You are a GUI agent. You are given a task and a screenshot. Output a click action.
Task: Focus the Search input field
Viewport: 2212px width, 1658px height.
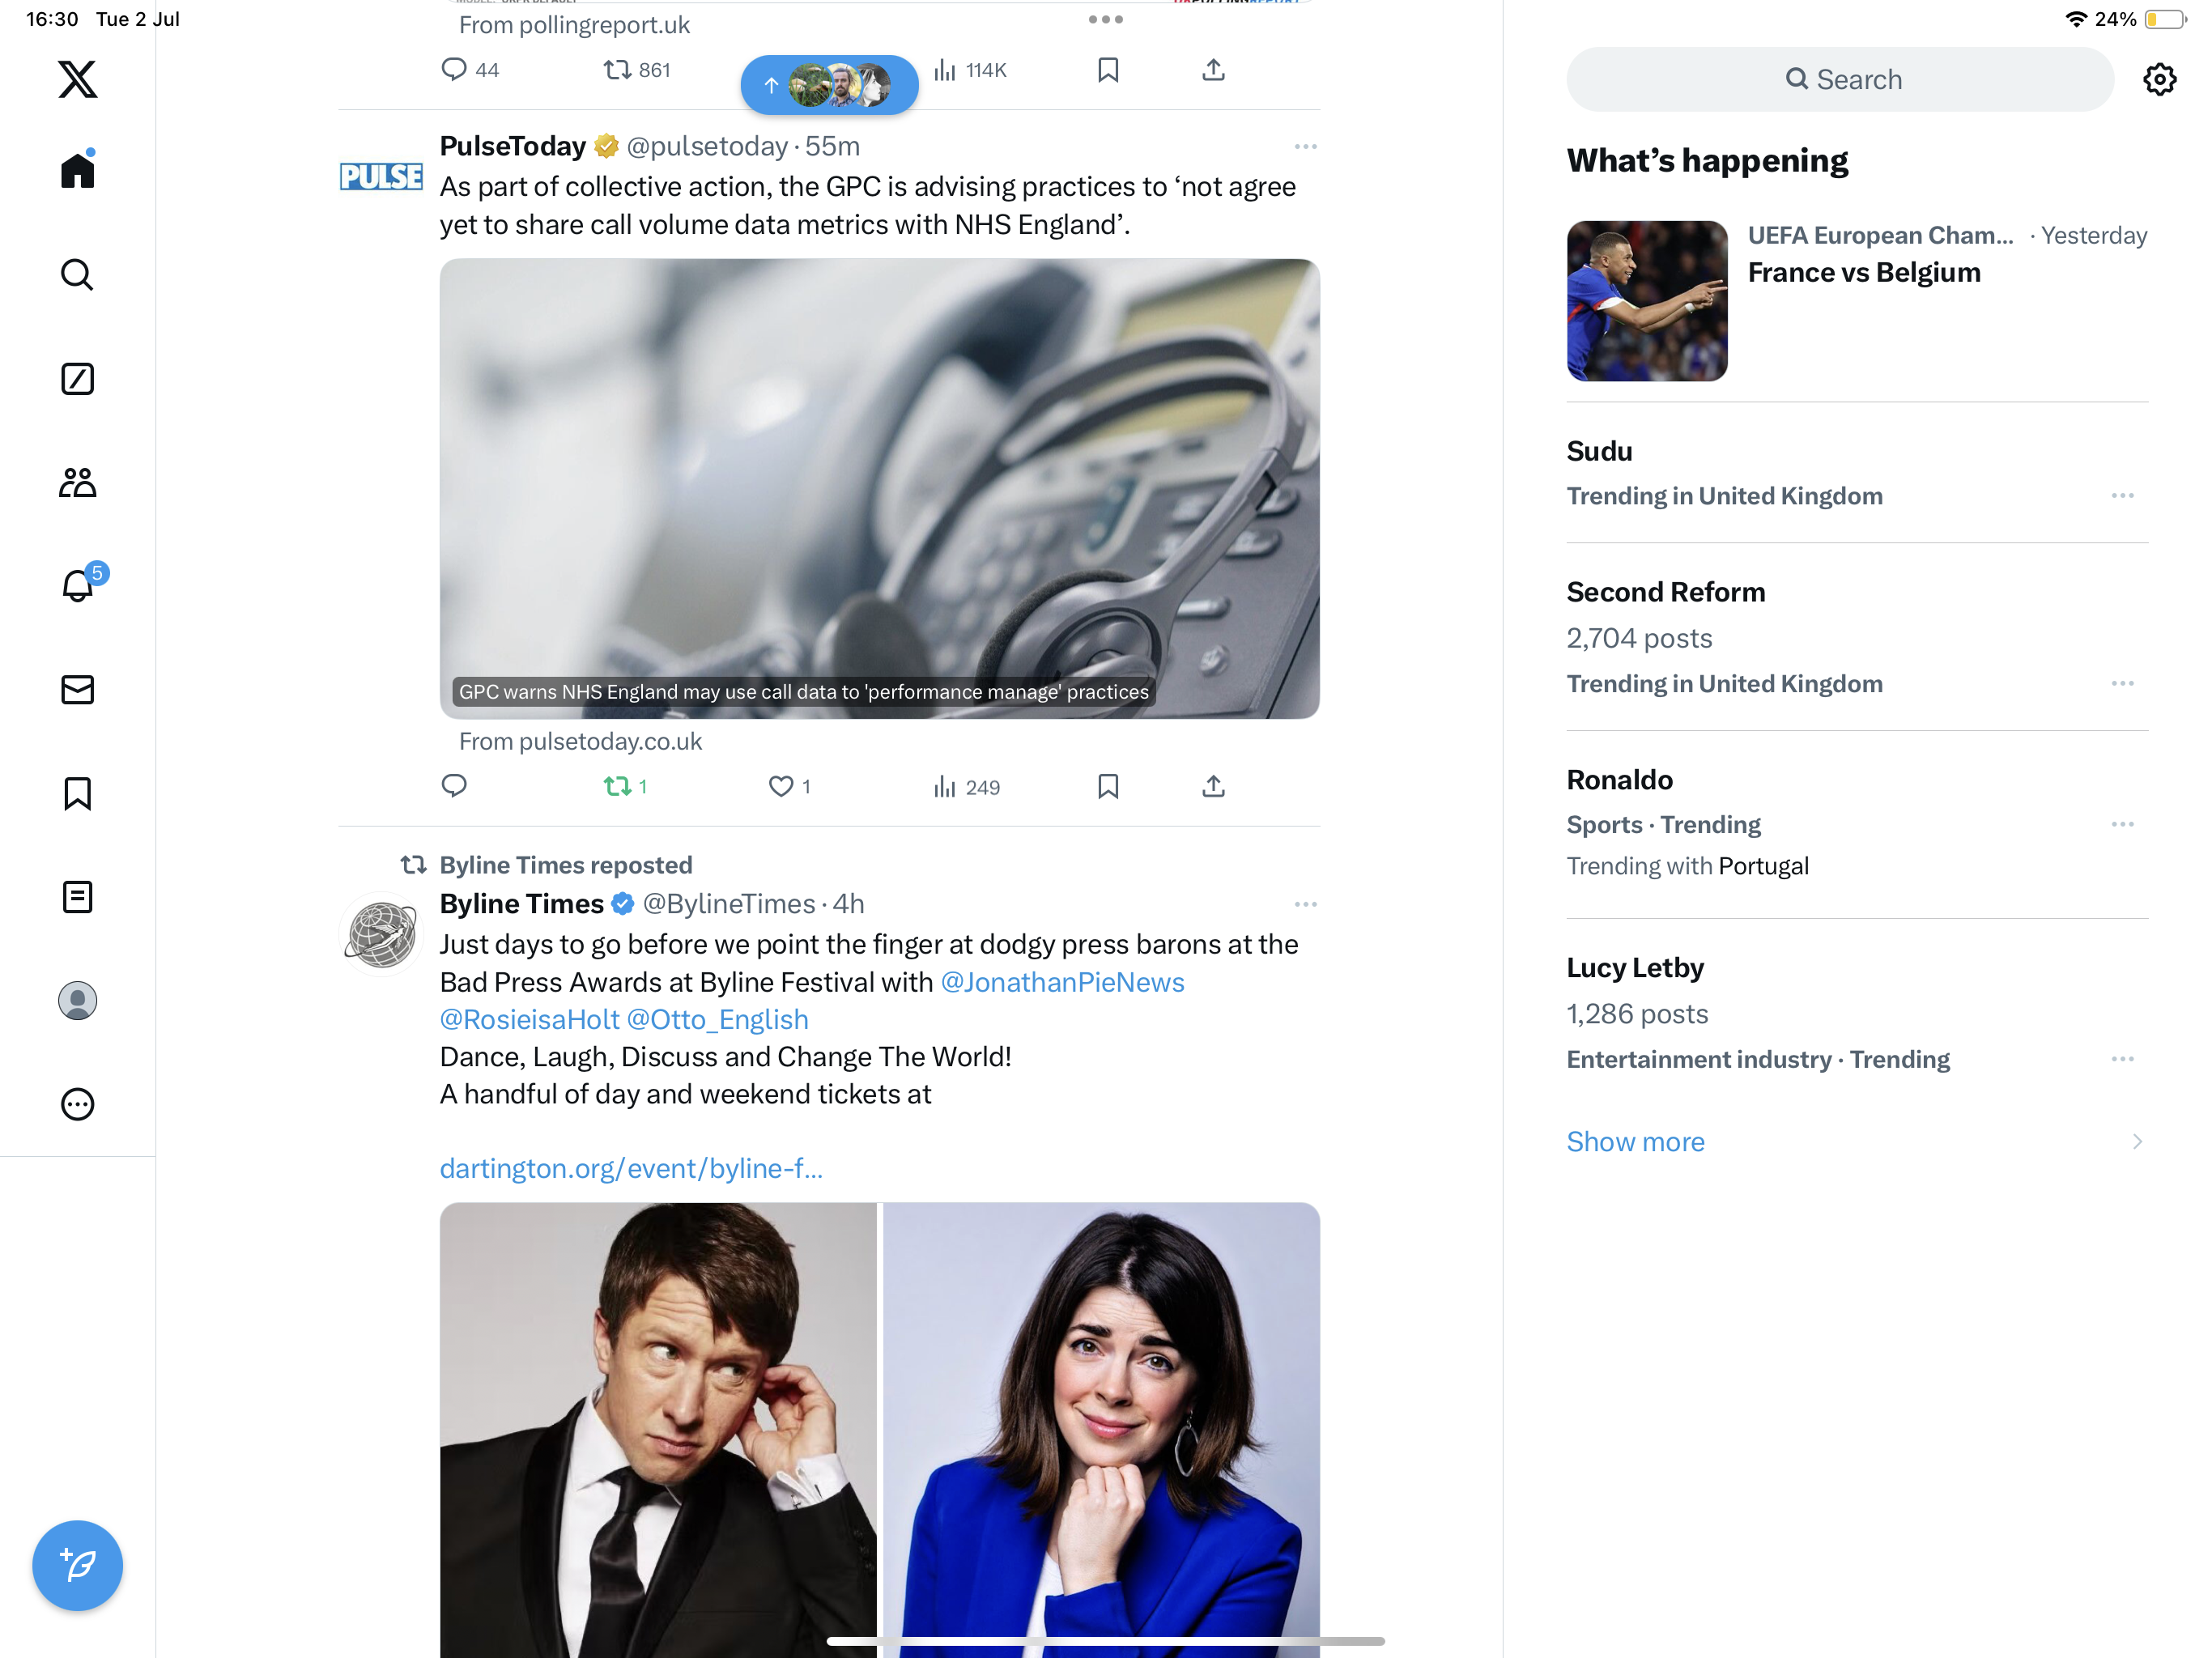pos(1840,80)
